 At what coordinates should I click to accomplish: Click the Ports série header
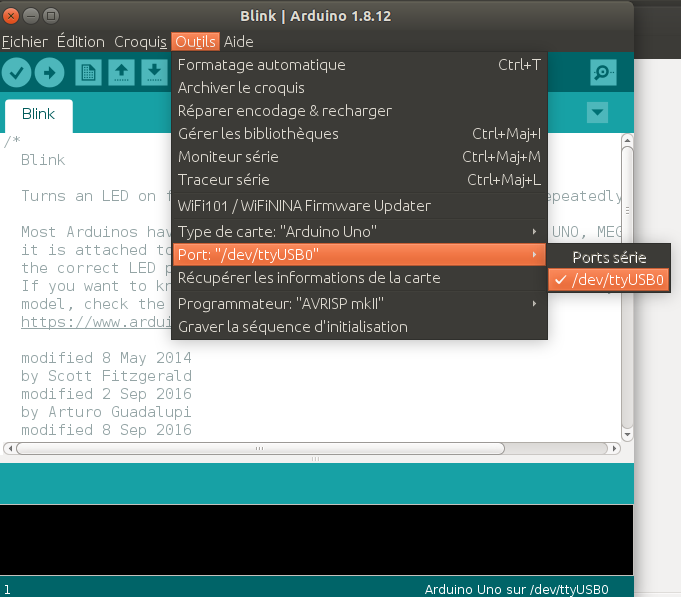[609, 257]
